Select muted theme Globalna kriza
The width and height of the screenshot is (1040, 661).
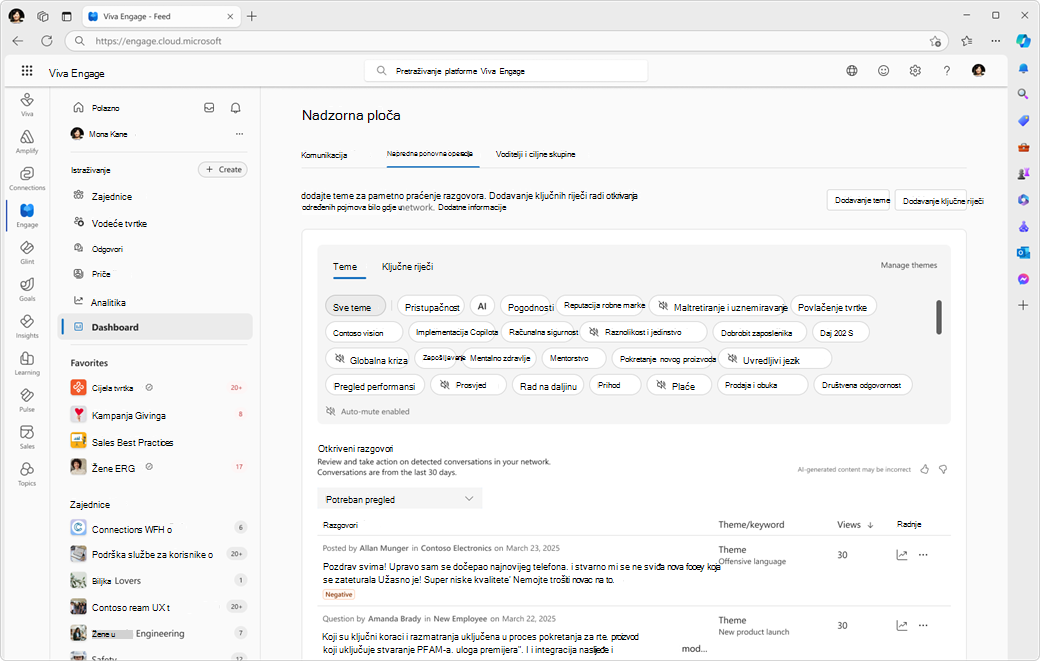[369, 359]
